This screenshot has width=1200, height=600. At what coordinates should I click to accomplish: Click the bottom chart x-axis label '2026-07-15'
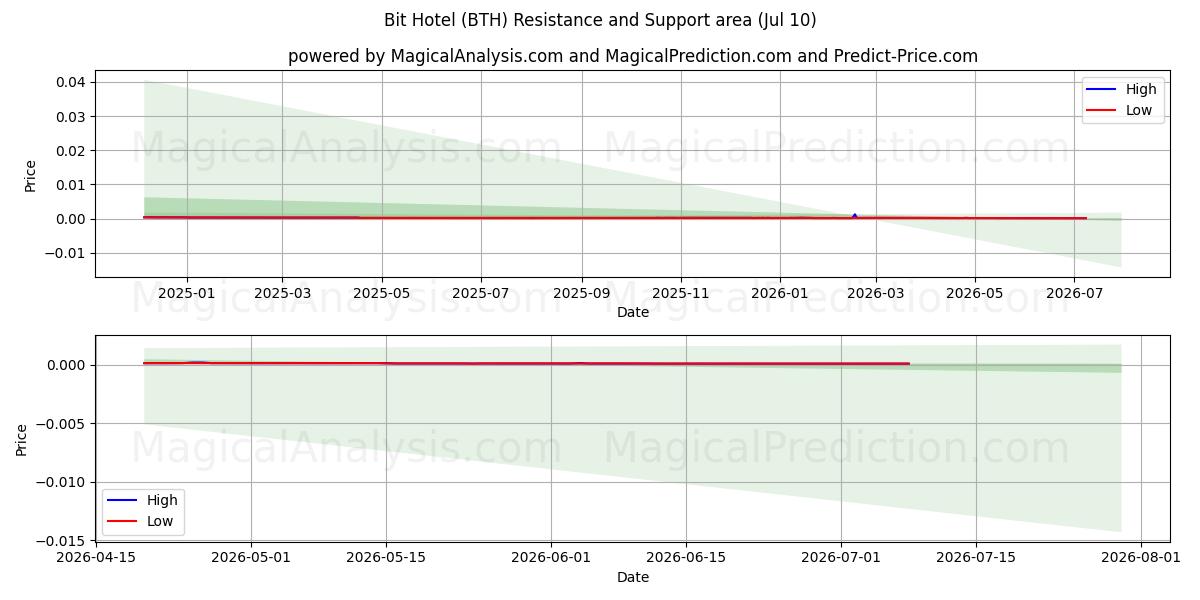976,558
